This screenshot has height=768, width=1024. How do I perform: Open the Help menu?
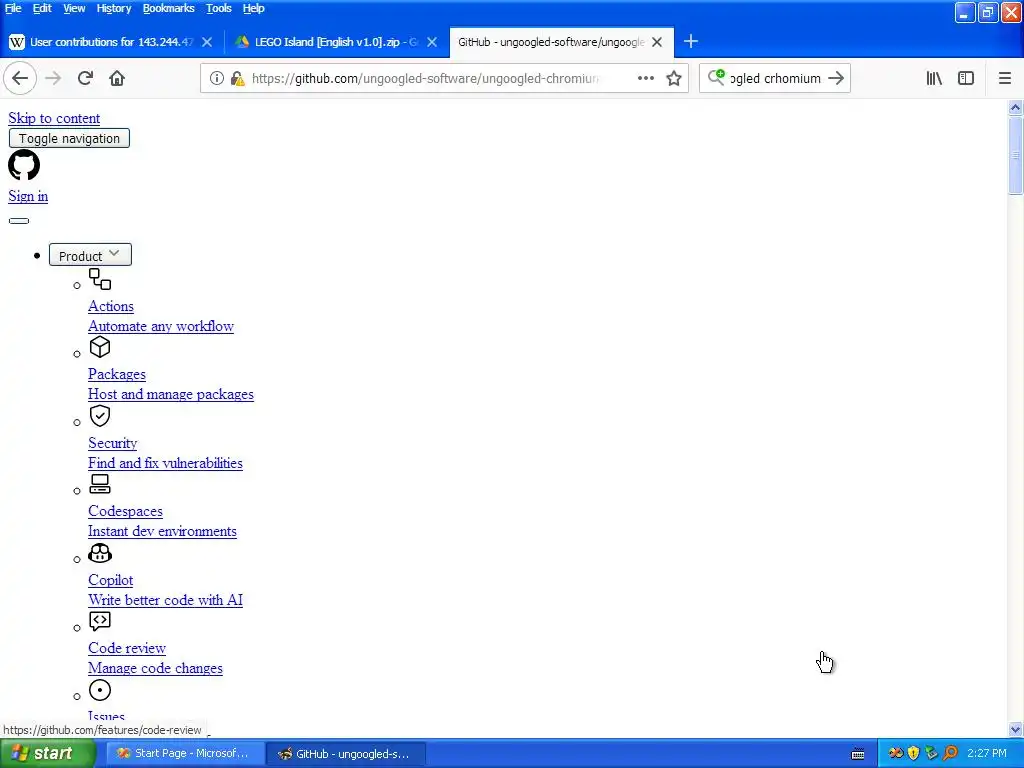pos(253,8)
